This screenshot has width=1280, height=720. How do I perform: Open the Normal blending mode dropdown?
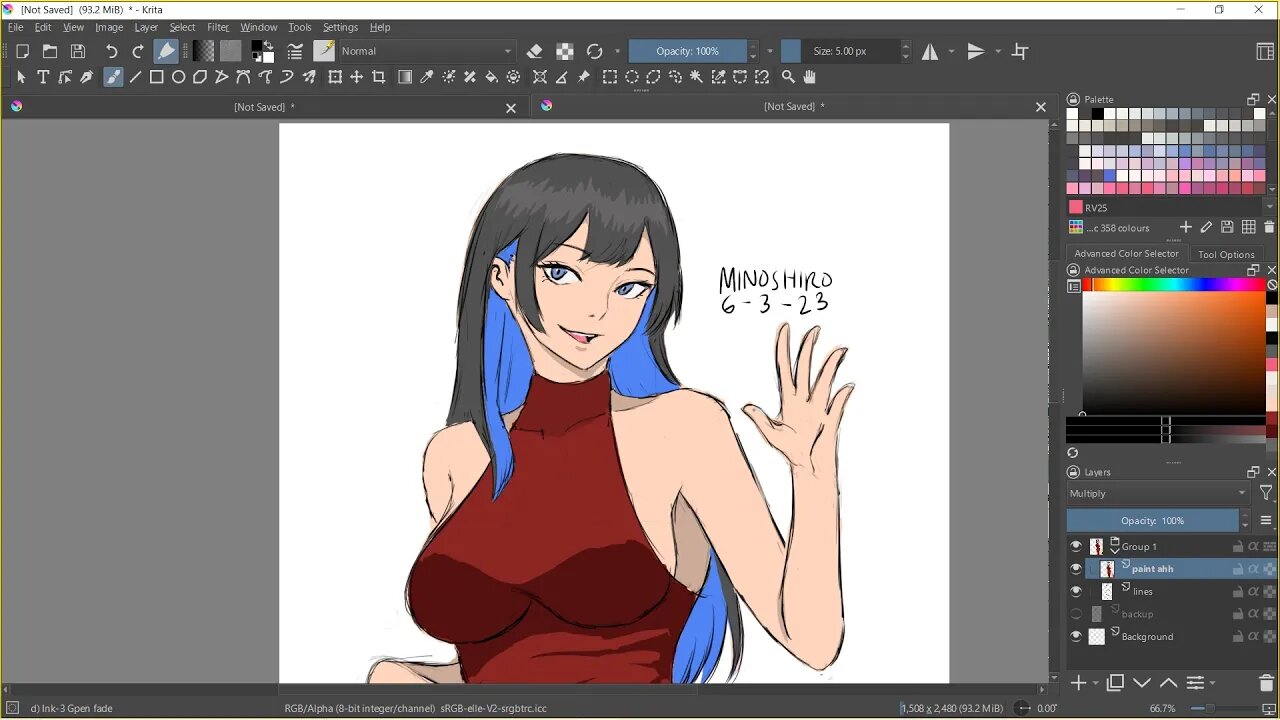point(426,51)
